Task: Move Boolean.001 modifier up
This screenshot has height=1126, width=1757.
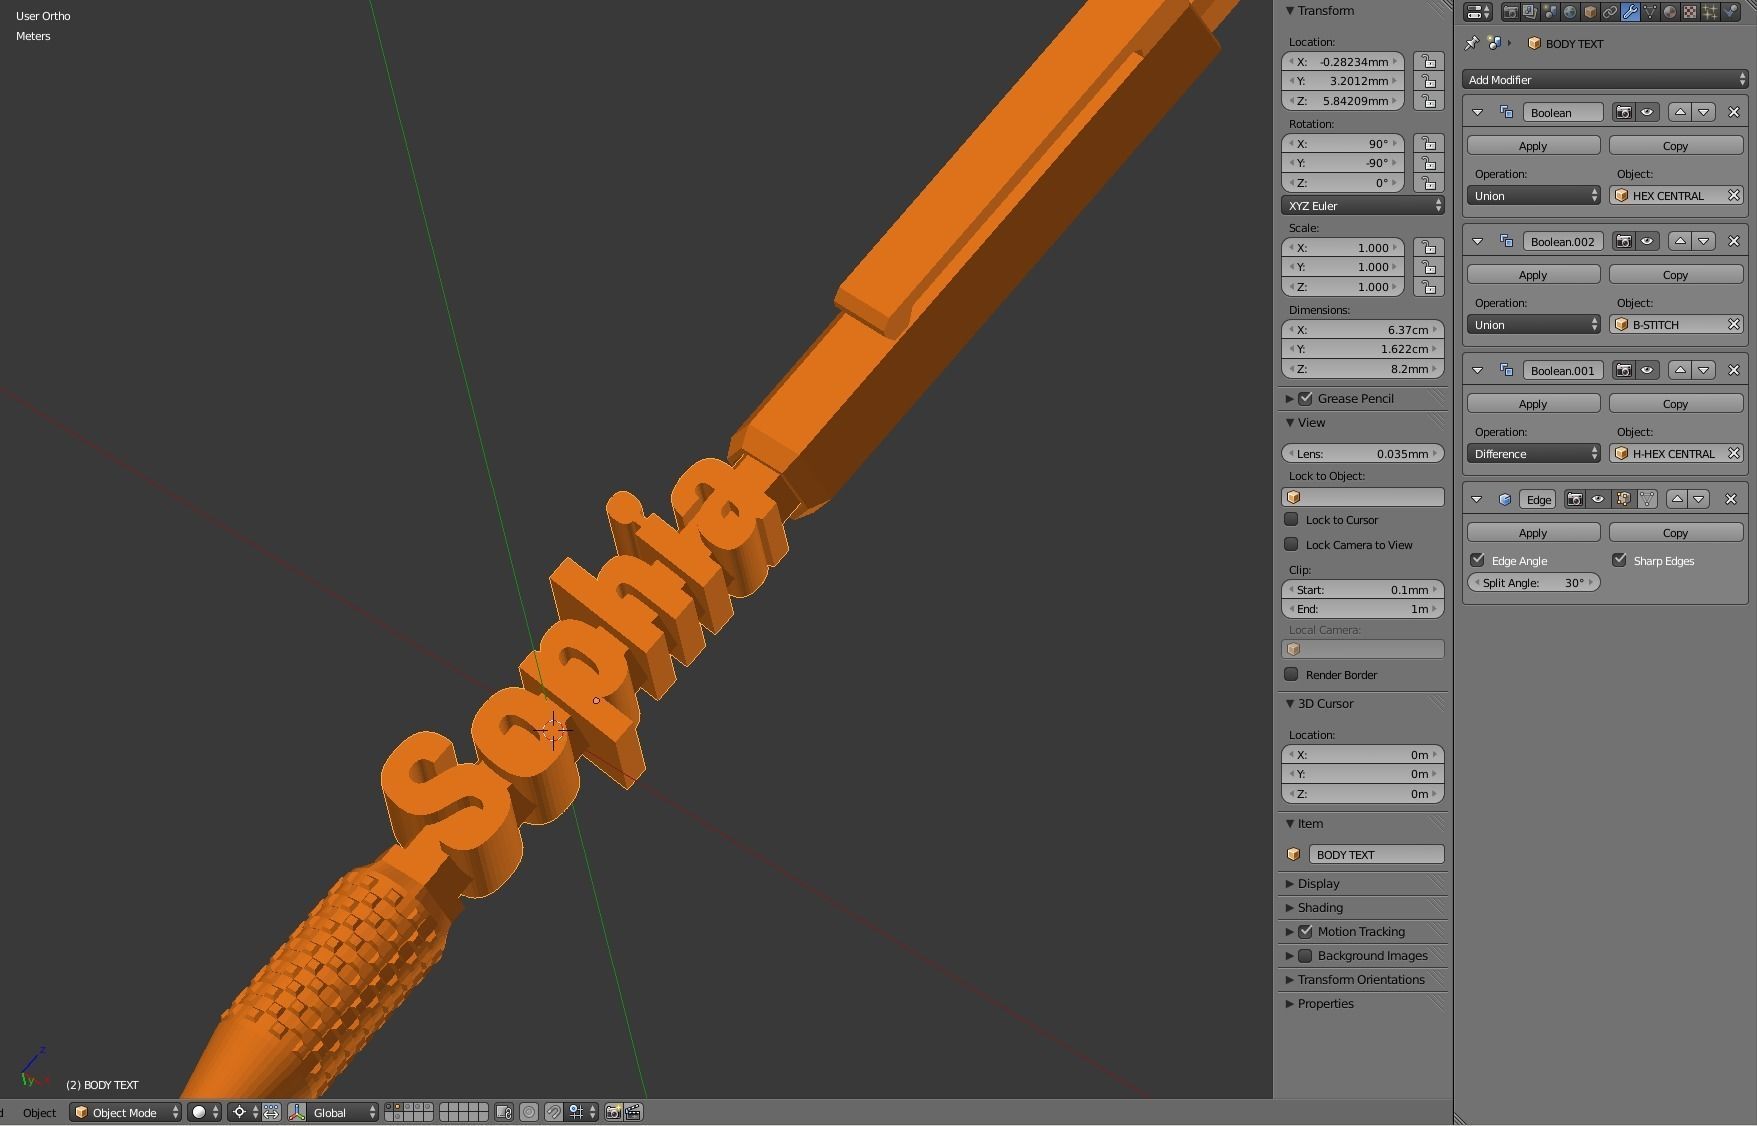Action: pyautogui.click(x=1680, y=370)
